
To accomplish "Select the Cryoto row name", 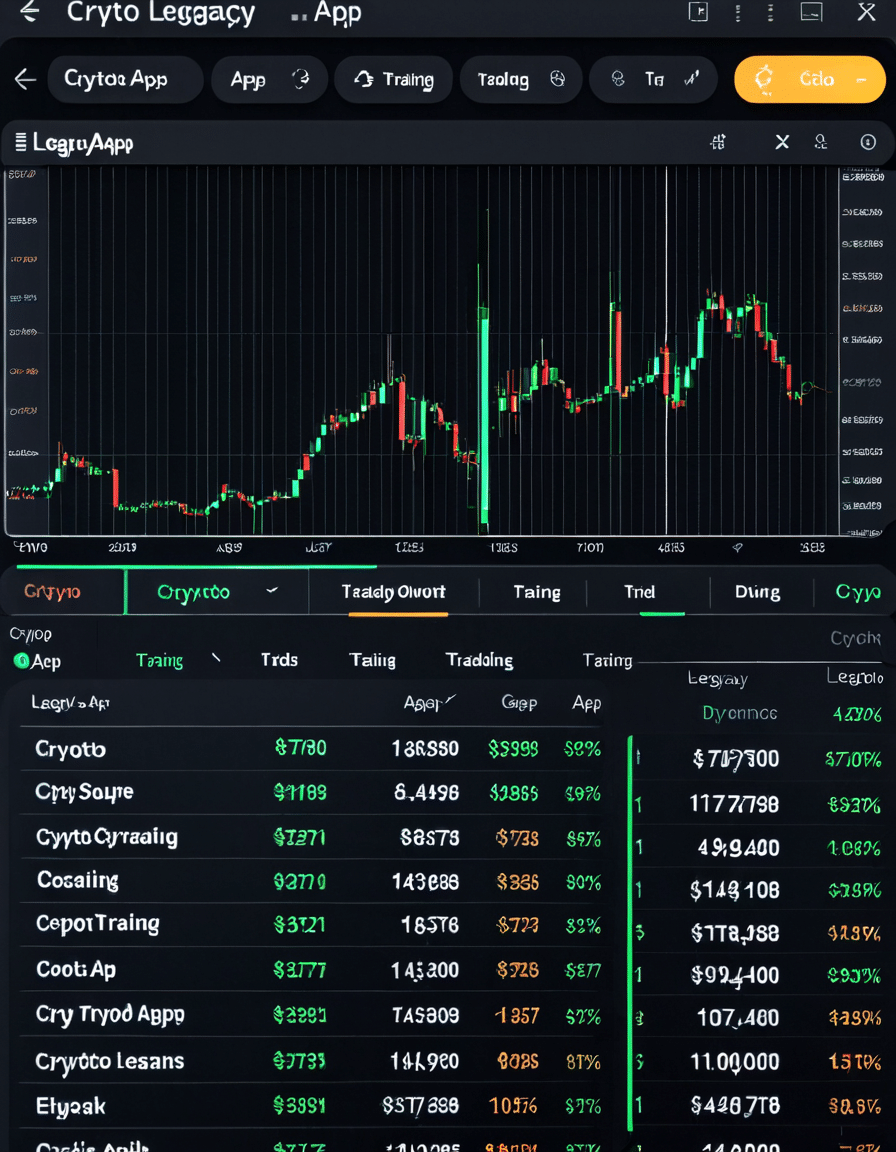I will click(71, 749).
